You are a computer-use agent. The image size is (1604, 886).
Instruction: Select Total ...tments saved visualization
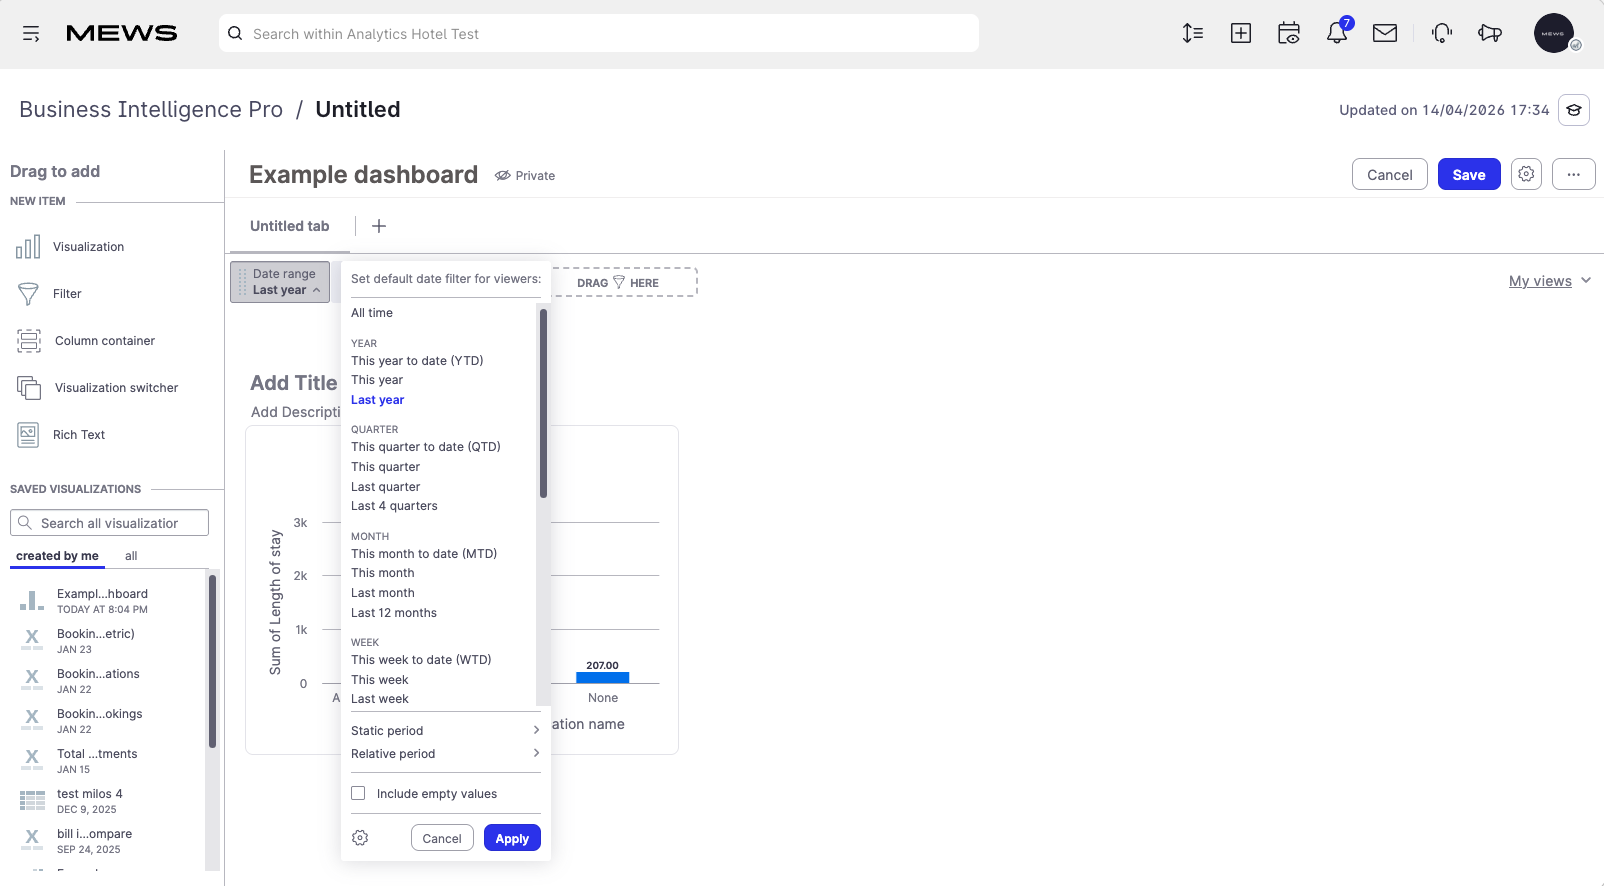pos(97,761)
